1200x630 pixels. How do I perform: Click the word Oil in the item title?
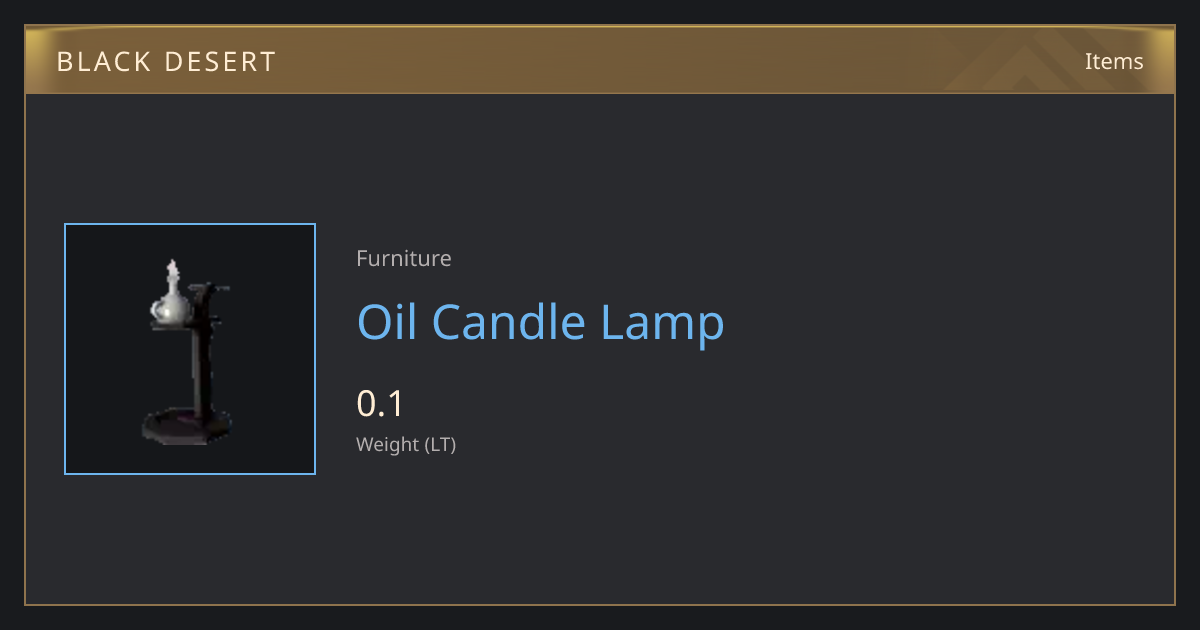point(388,322)
